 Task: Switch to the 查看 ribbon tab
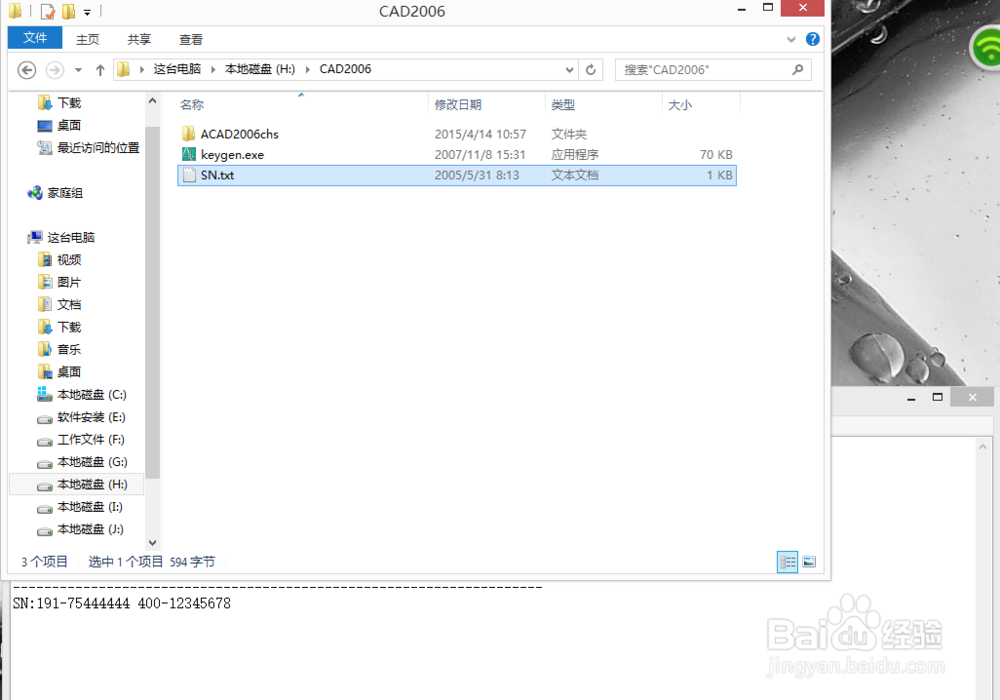[x=191, y=40]
